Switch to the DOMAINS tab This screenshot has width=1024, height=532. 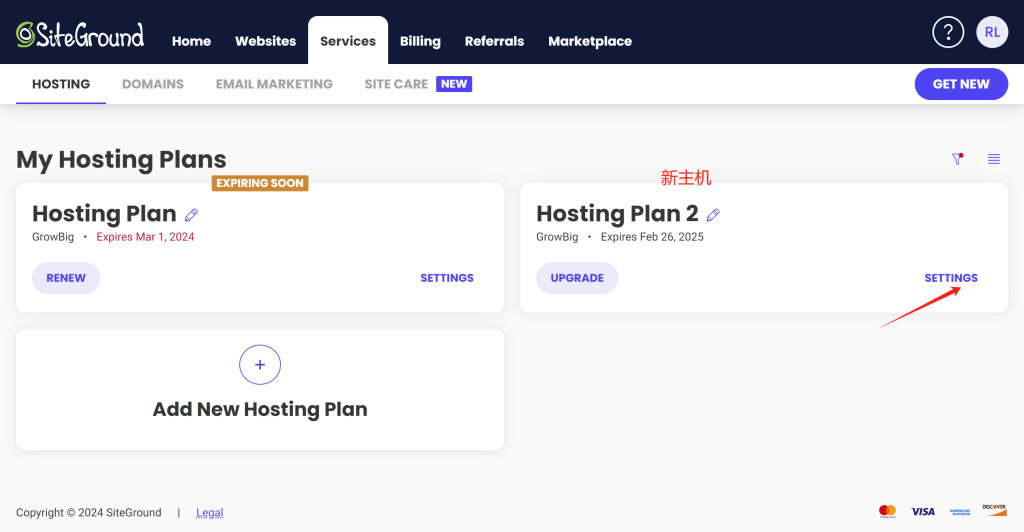click(153, 84)
